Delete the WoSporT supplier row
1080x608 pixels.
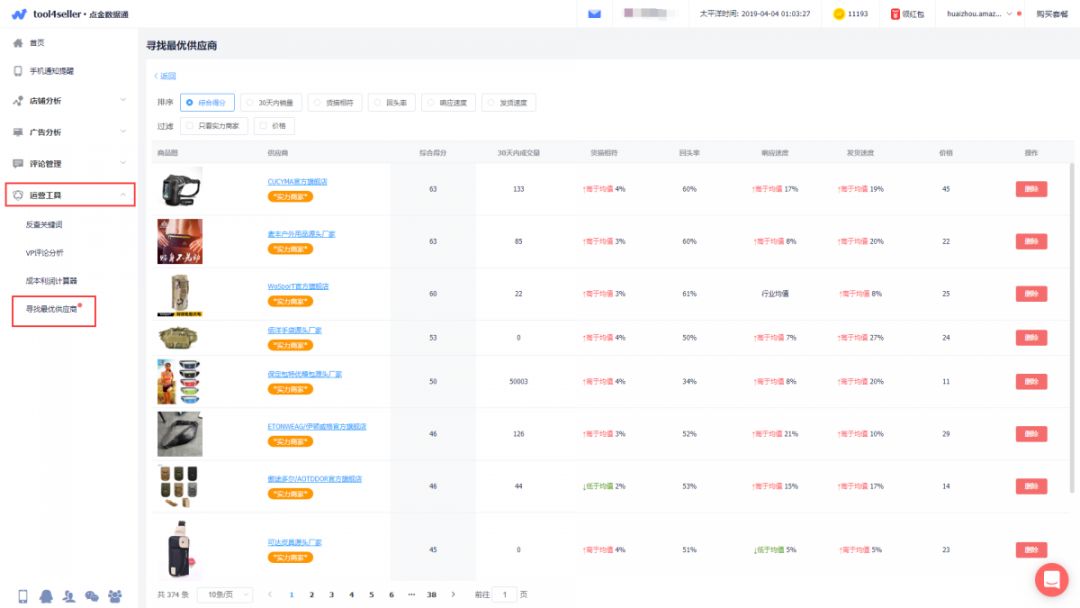[1031, 293]
